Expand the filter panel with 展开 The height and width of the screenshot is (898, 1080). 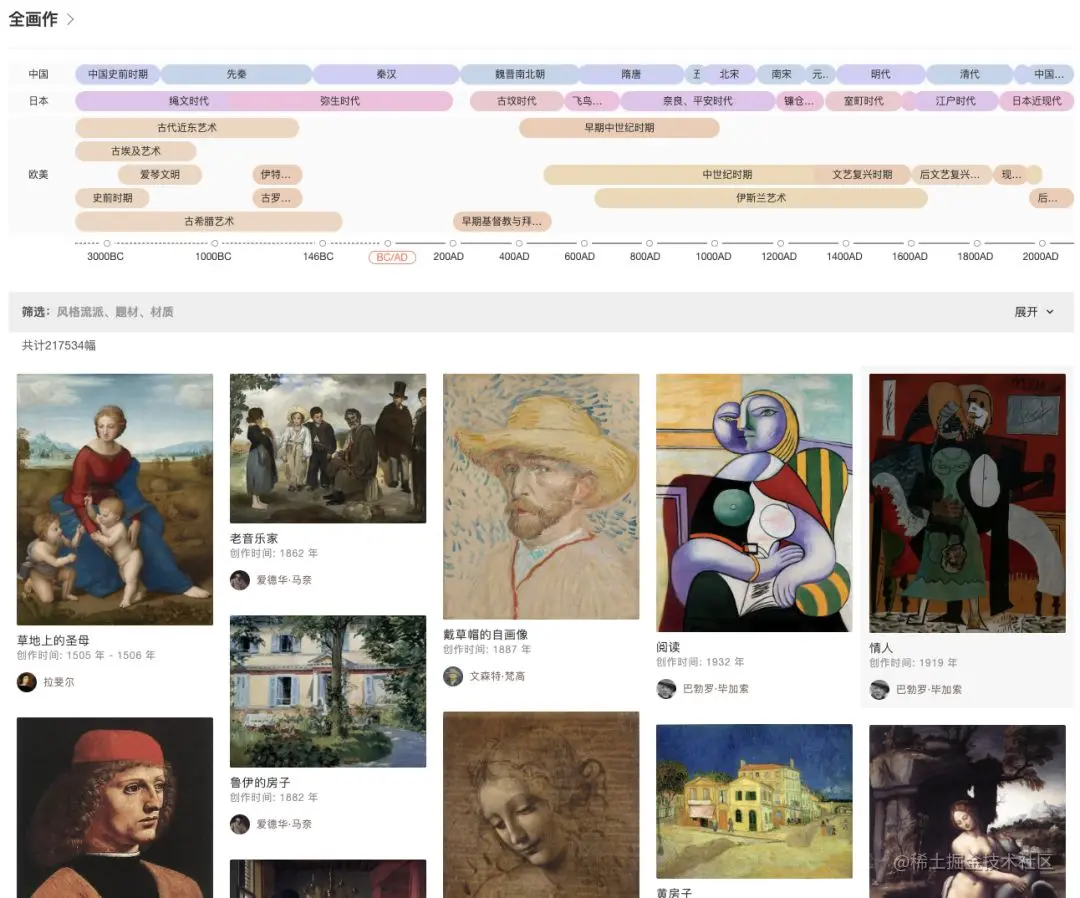(x=1034, y=312)
